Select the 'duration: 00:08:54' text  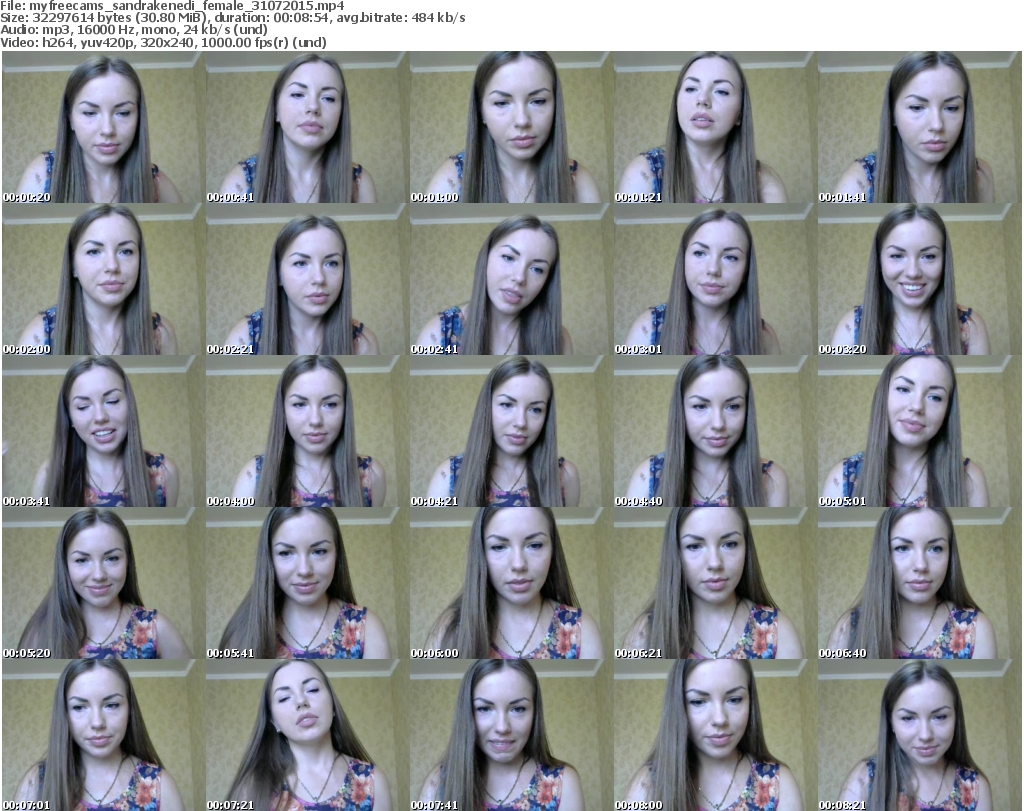(271, 18)
